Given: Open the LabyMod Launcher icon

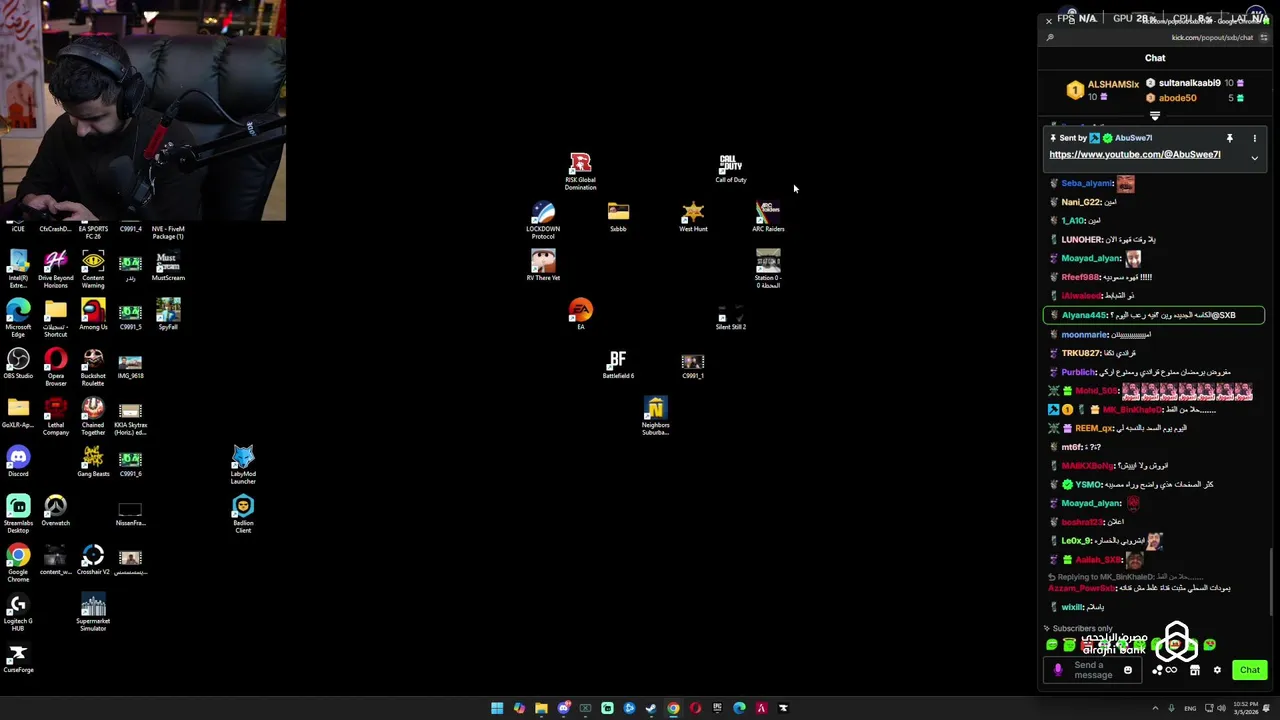Looking at the screenshot, I should [243, 465].
